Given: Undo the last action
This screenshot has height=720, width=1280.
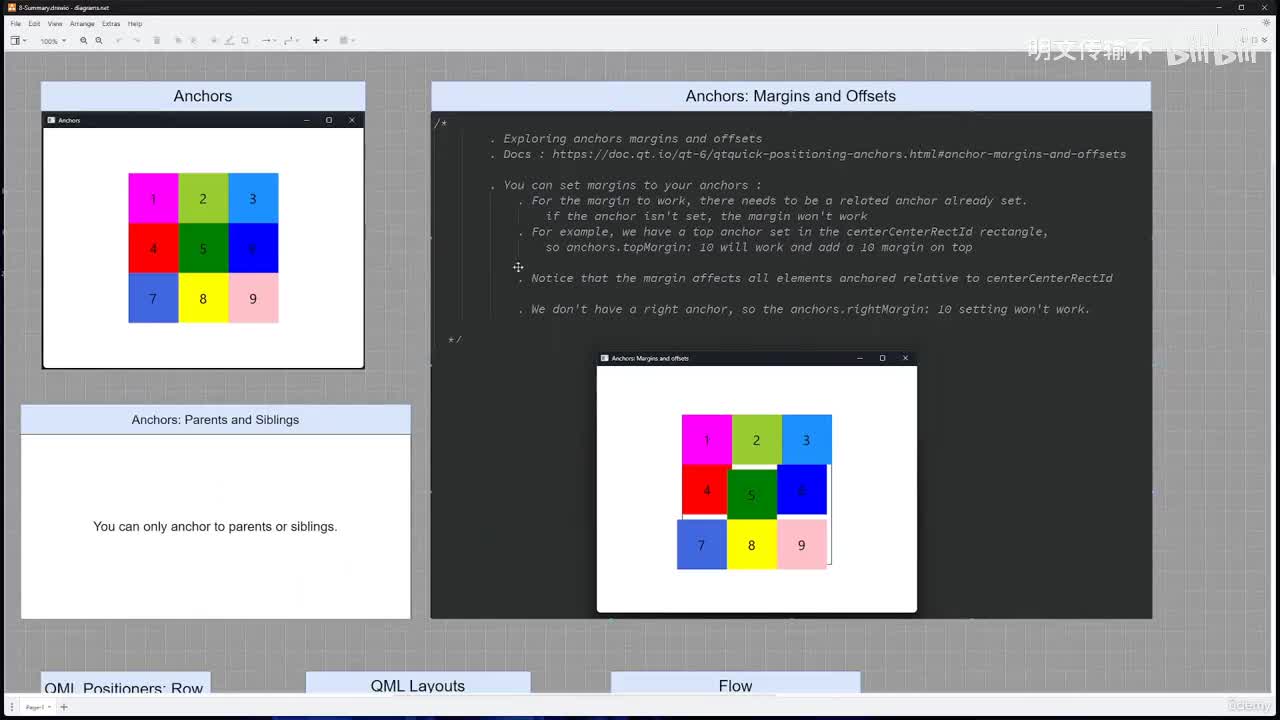Looking at the screenshot, I should [x=119, y=41].
